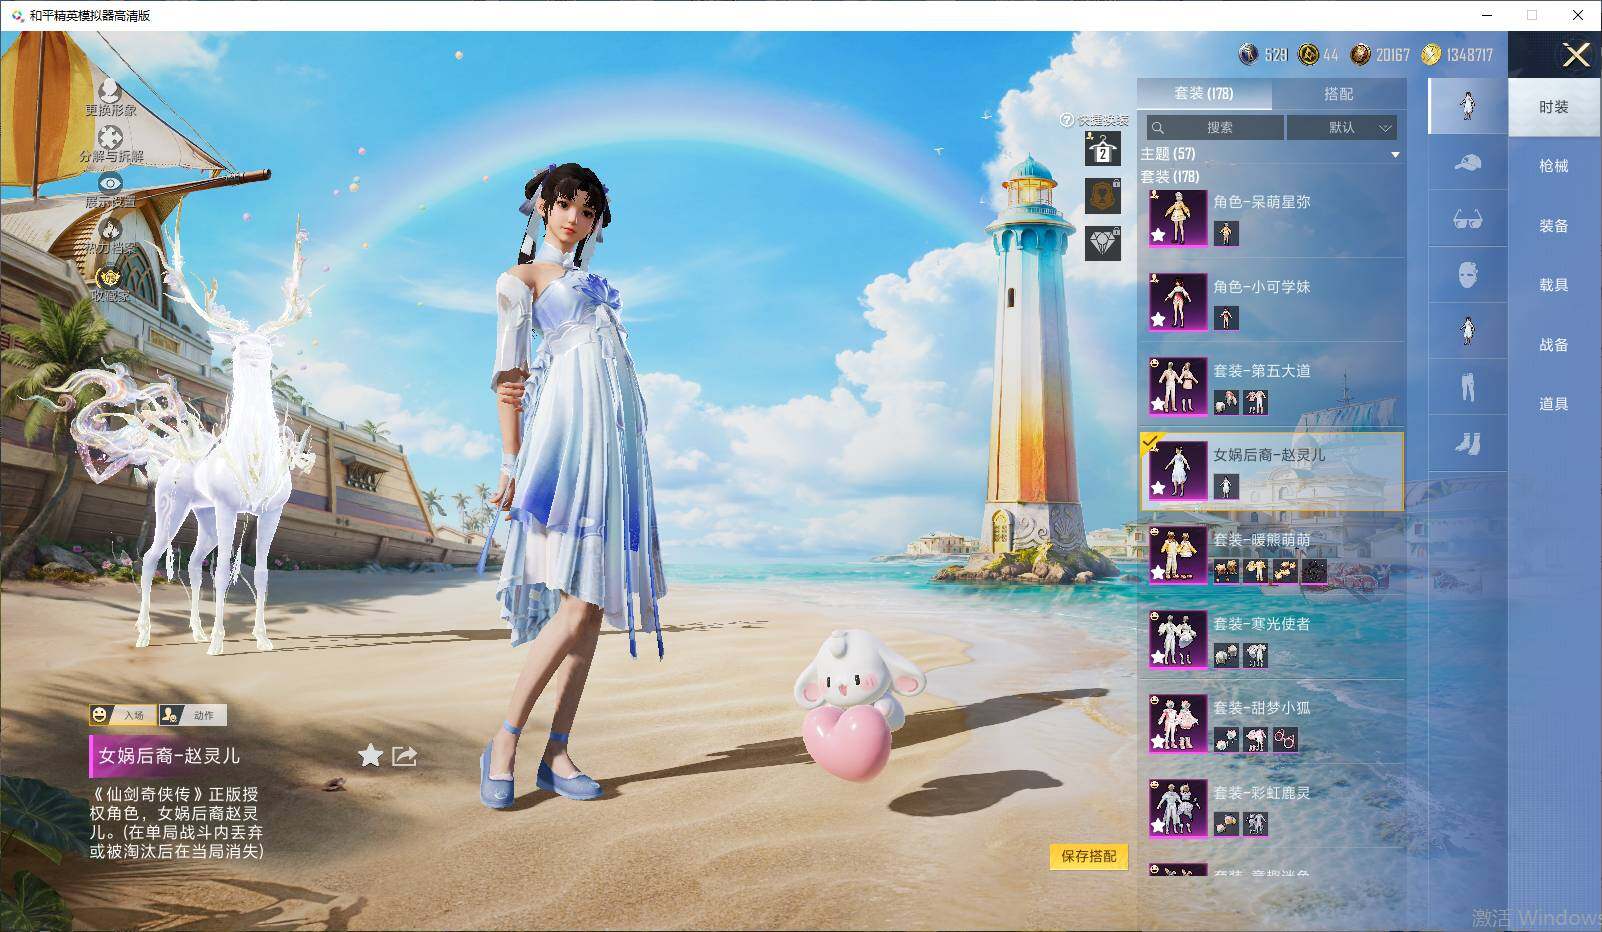This screenshot has height=932, width=1602.
Task: Click the locked diamond slot icon
Action: tap(1103, 242)
